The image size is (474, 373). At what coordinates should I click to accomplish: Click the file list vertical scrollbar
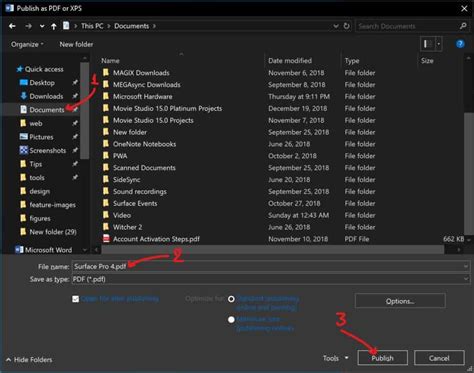[x=468, y=173]
